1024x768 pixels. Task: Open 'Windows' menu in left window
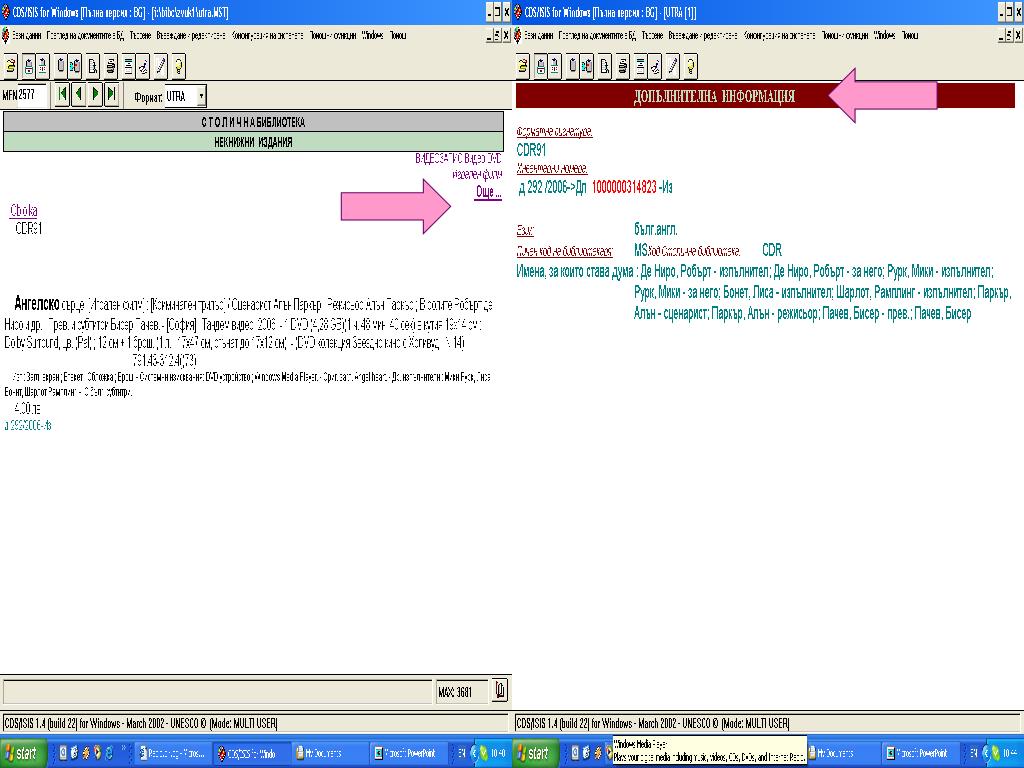click(x=373, y=35)
